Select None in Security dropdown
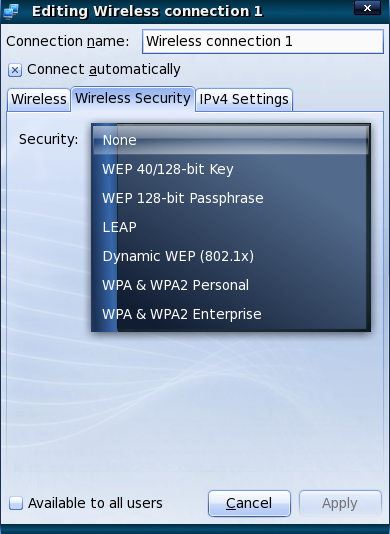This screenshot has height=534, width=390. 231,140
